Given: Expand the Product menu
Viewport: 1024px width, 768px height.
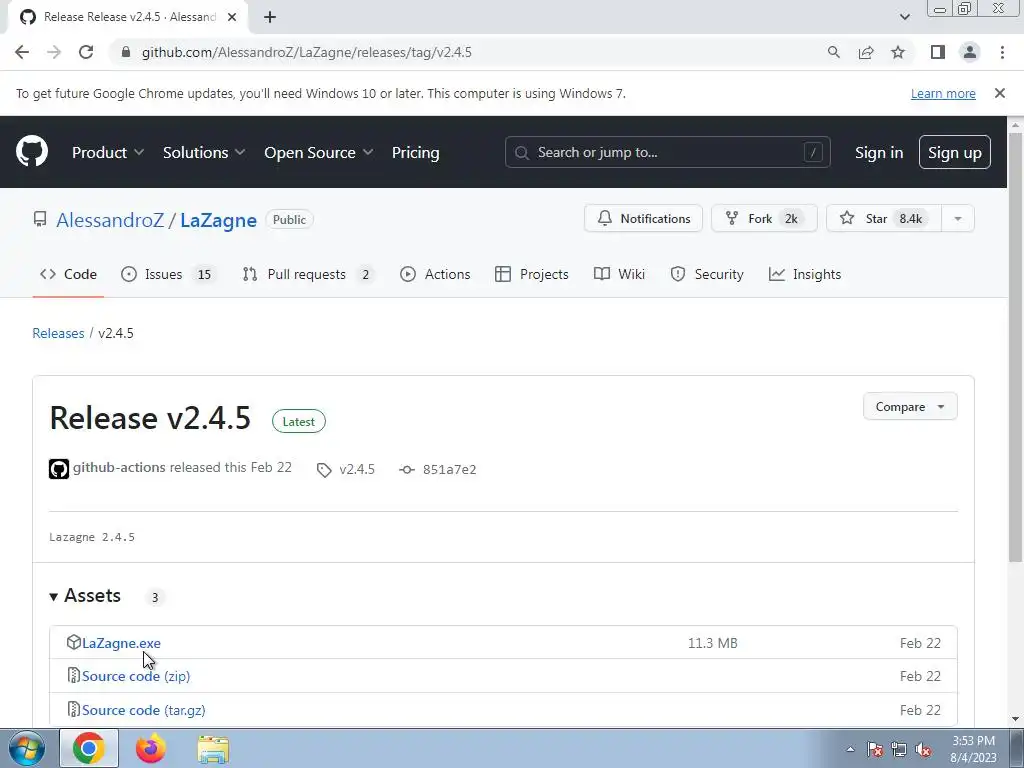Looking at the screenshot, I should pos(108,152).
